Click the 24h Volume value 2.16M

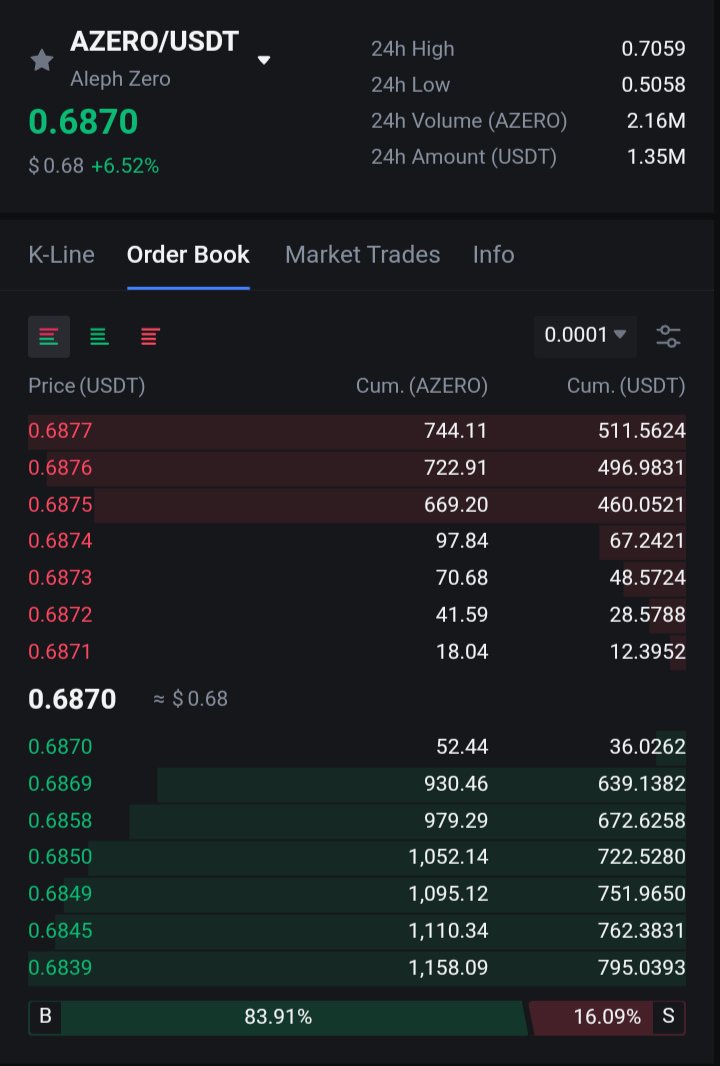pyautogui.click(x=656, y=120)
